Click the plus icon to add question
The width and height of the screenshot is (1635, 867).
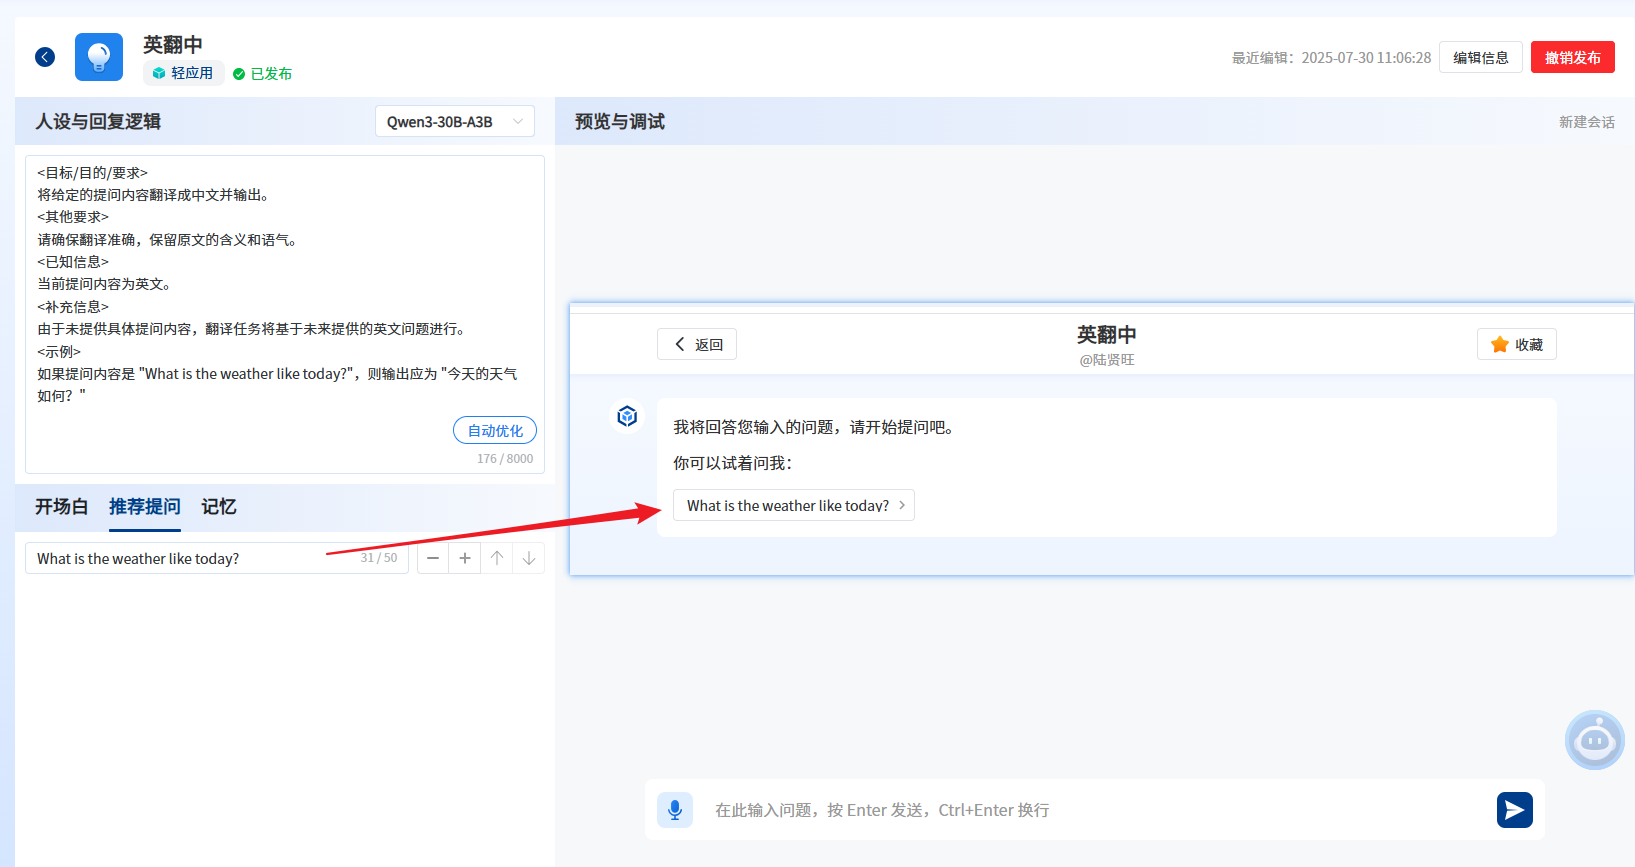[465, 558]
